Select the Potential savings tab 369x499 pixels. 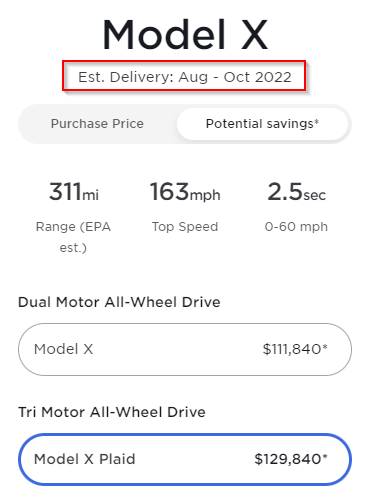click(x=263, y=124)
